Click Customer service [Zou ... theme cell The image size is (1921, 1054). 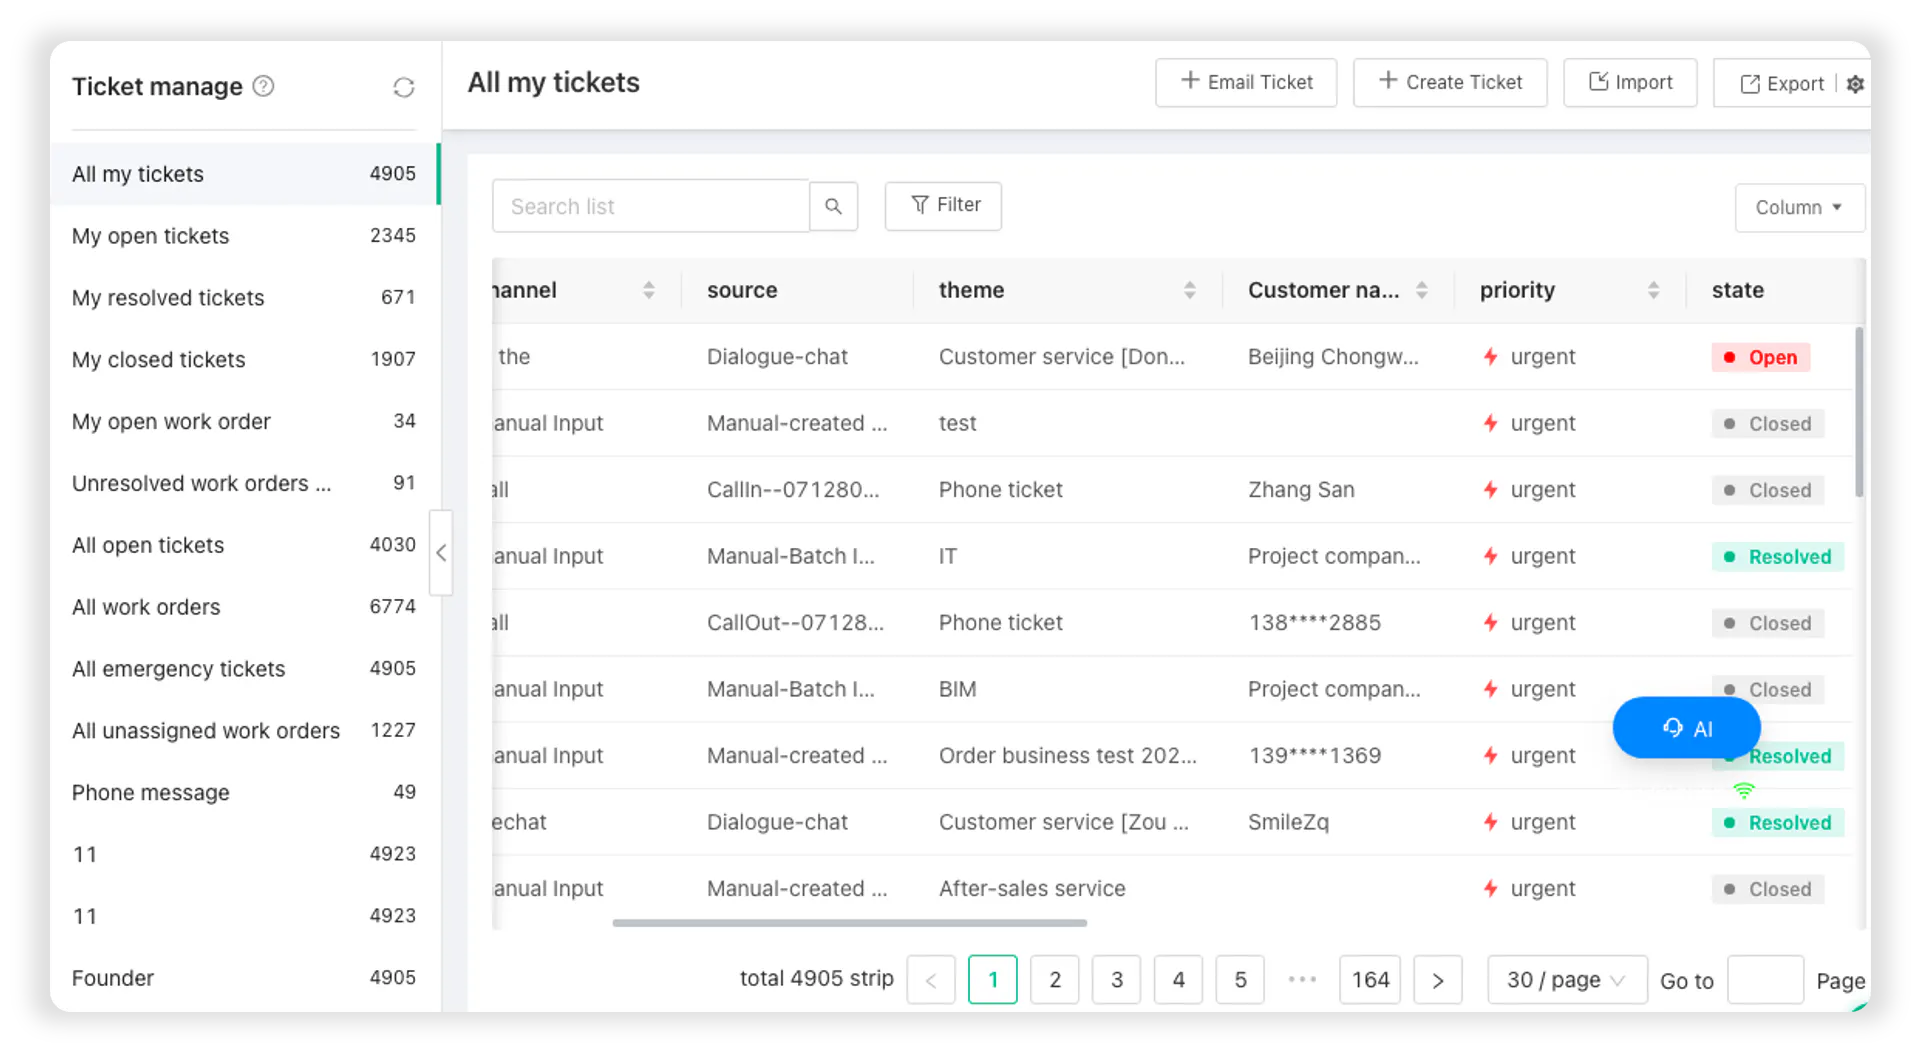coord(1063,822)
